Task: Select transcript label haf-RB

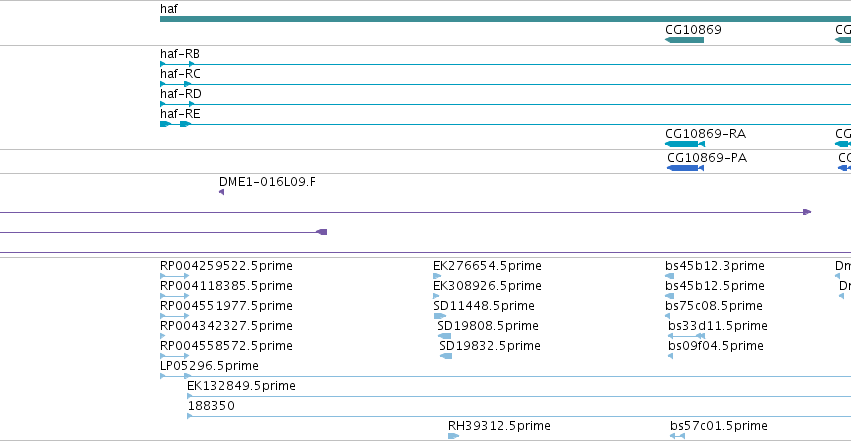Action: (180, 54)
